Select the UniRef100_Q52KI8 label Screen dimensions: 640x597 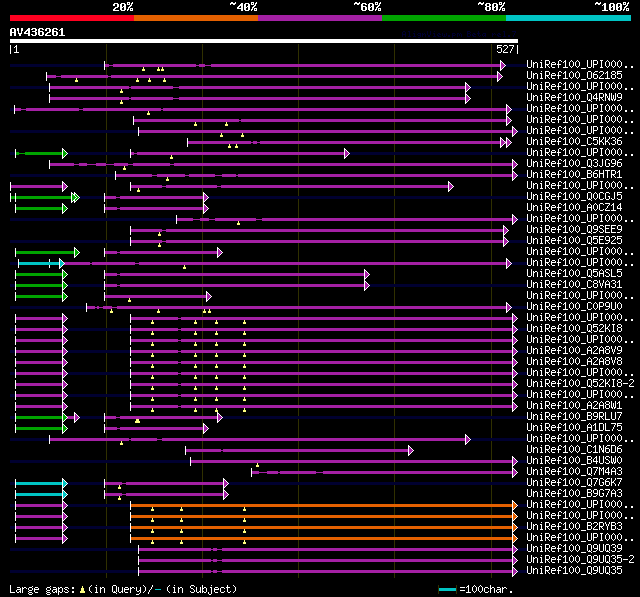click(x=574, y=328)
